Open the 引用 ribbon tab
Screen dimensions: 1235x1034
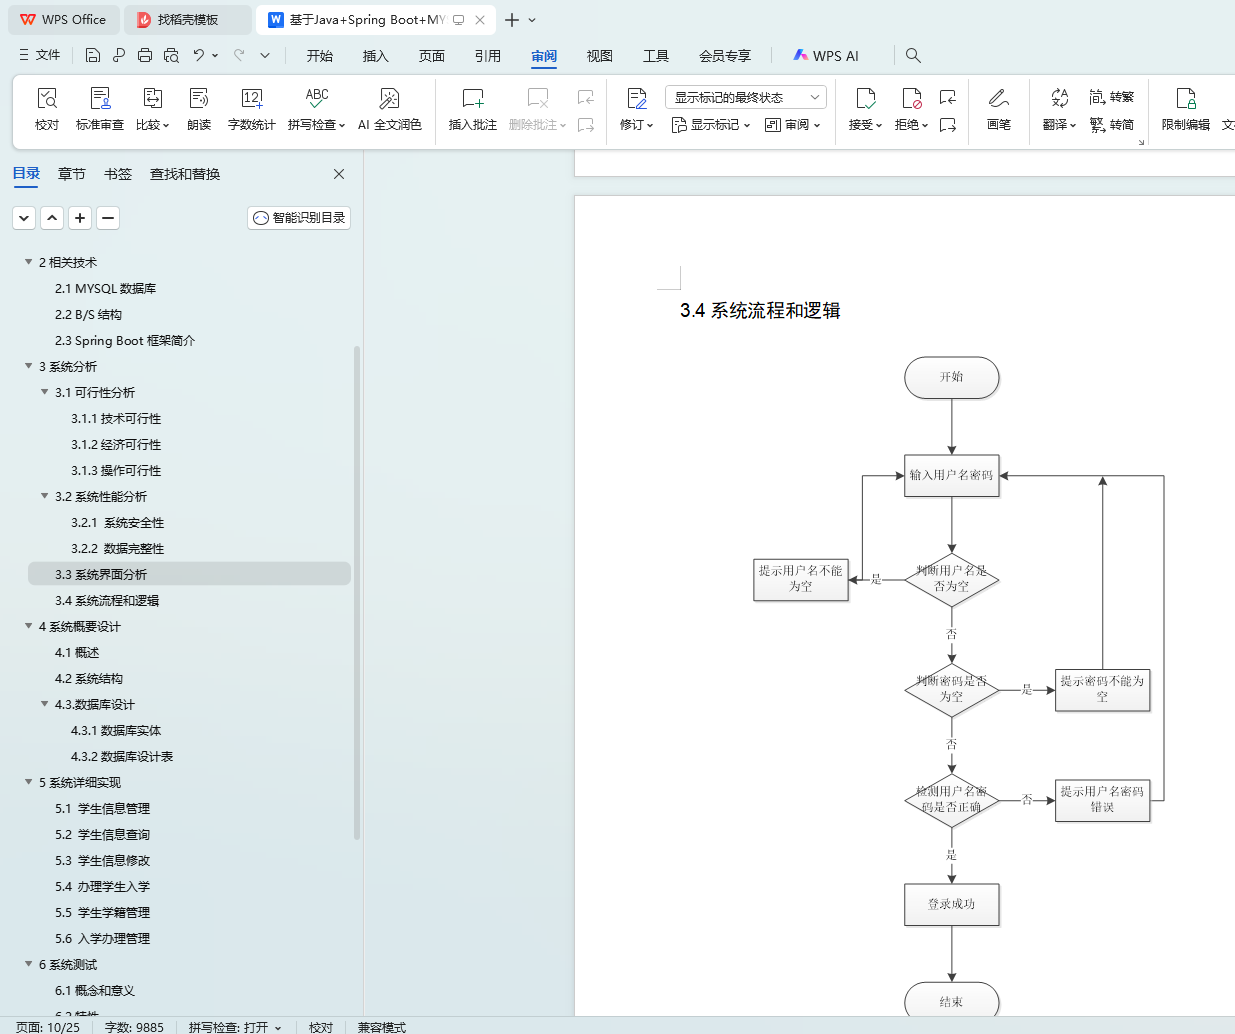click(488, 56)
